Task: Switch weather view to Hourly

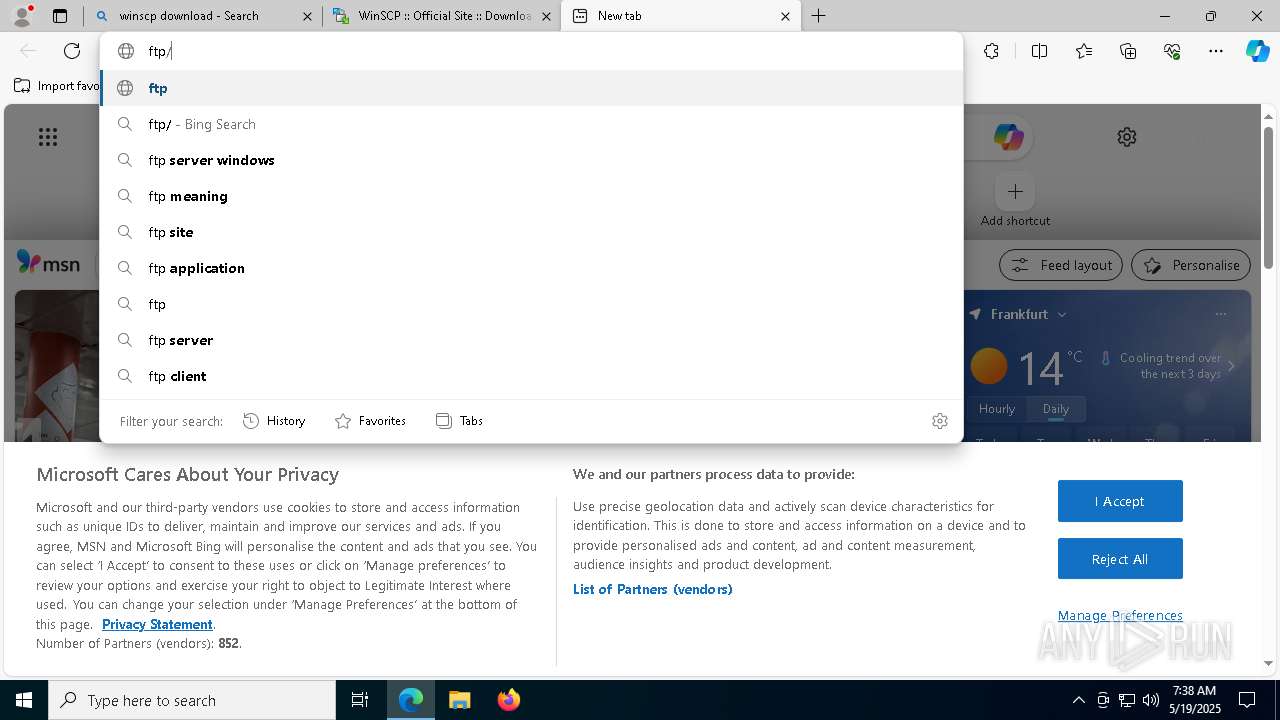Action: [997, 409]
